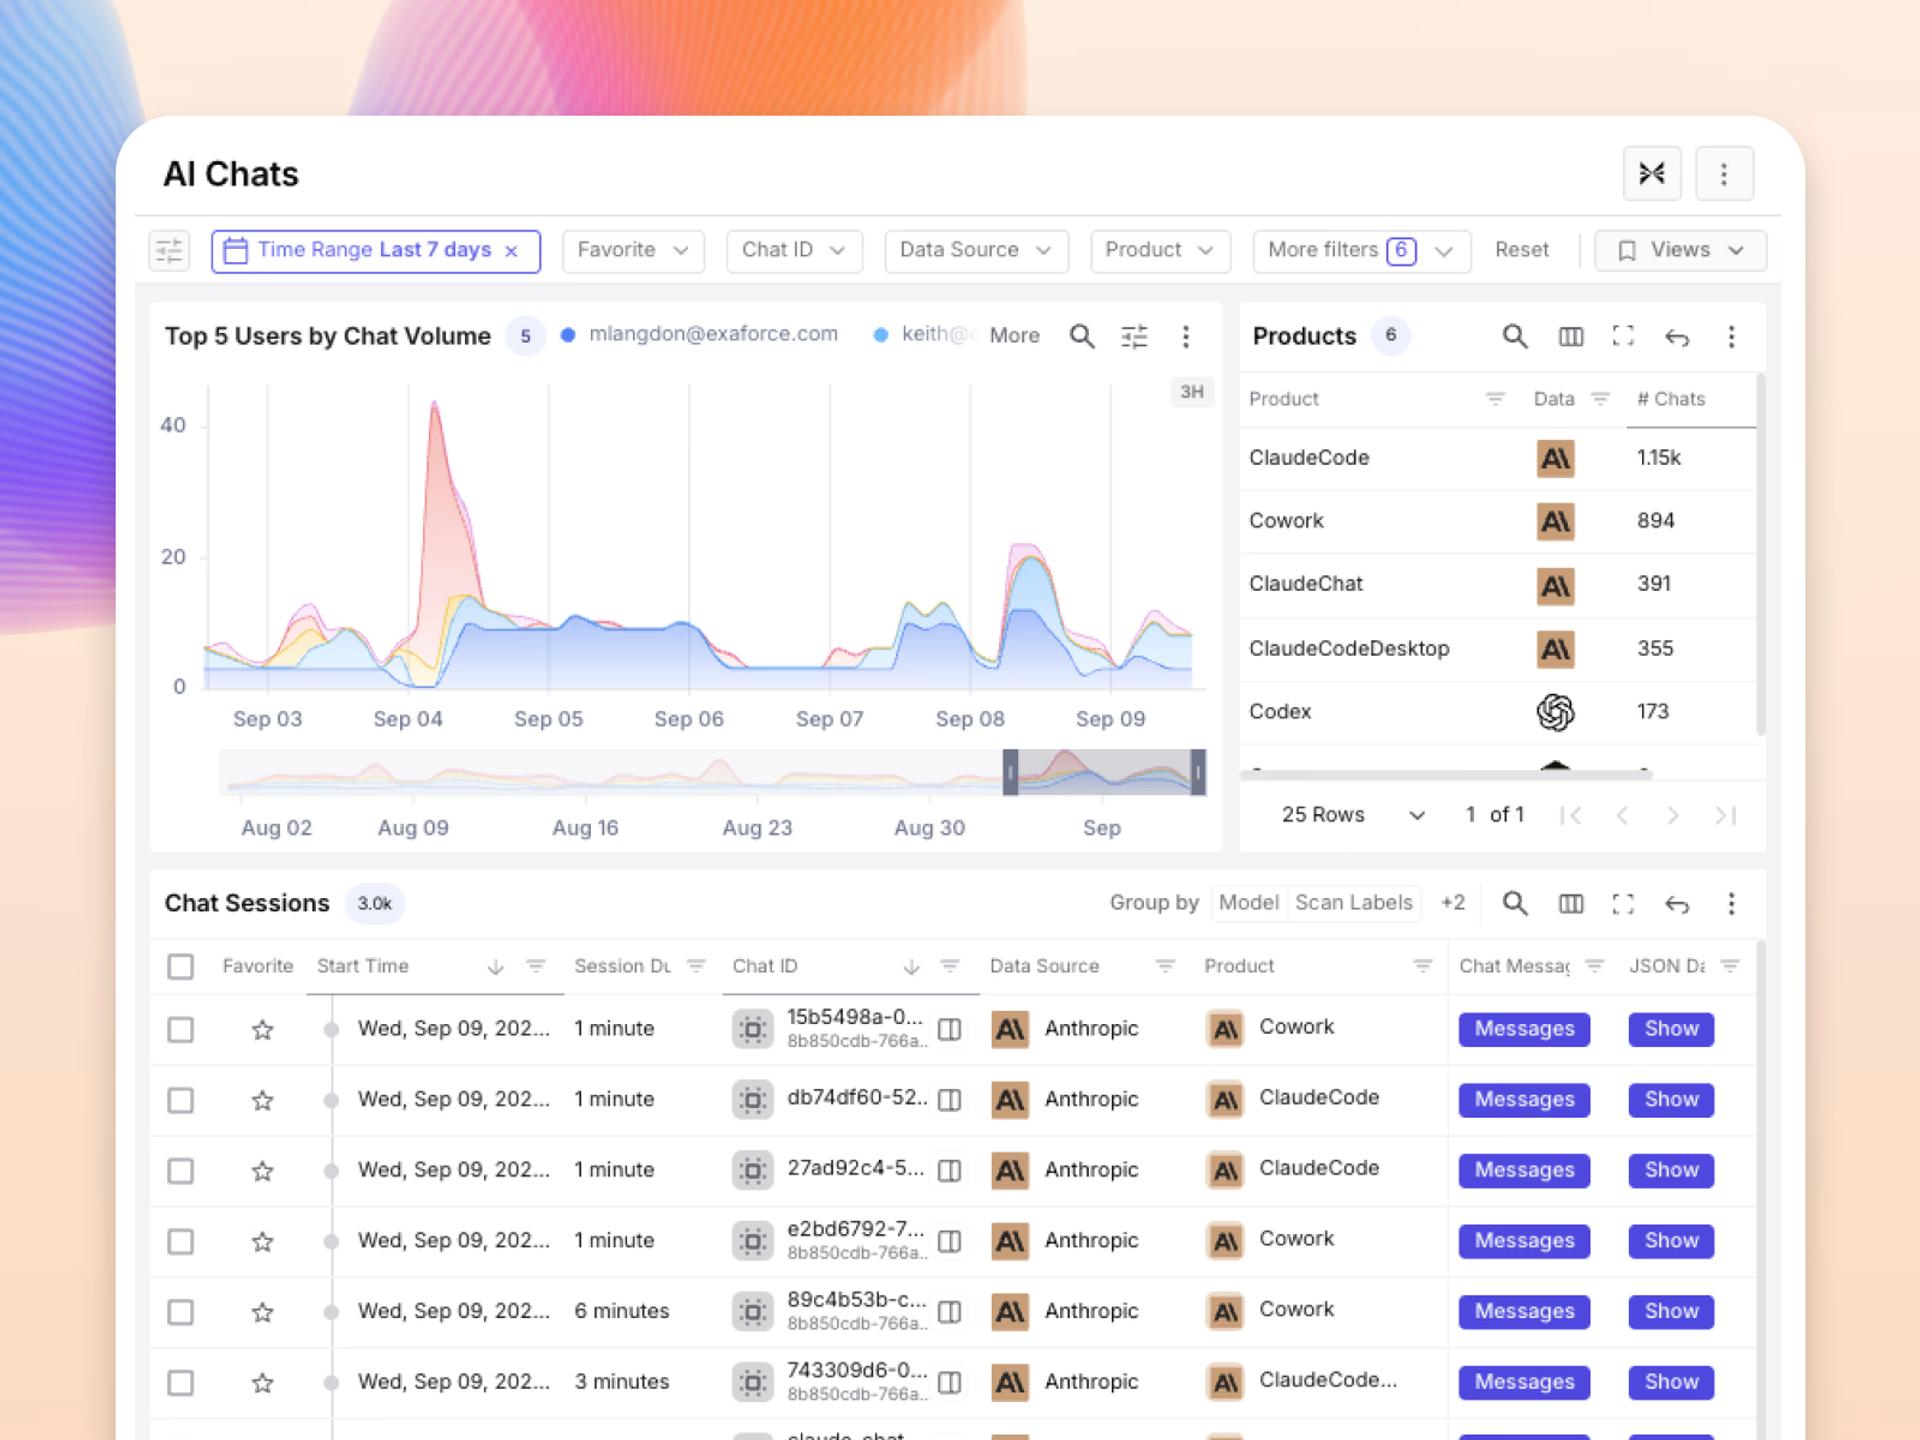1920x1440 pixels.
Task: Click the Products table vertical scrollbar
Action: coord(1760,555)
